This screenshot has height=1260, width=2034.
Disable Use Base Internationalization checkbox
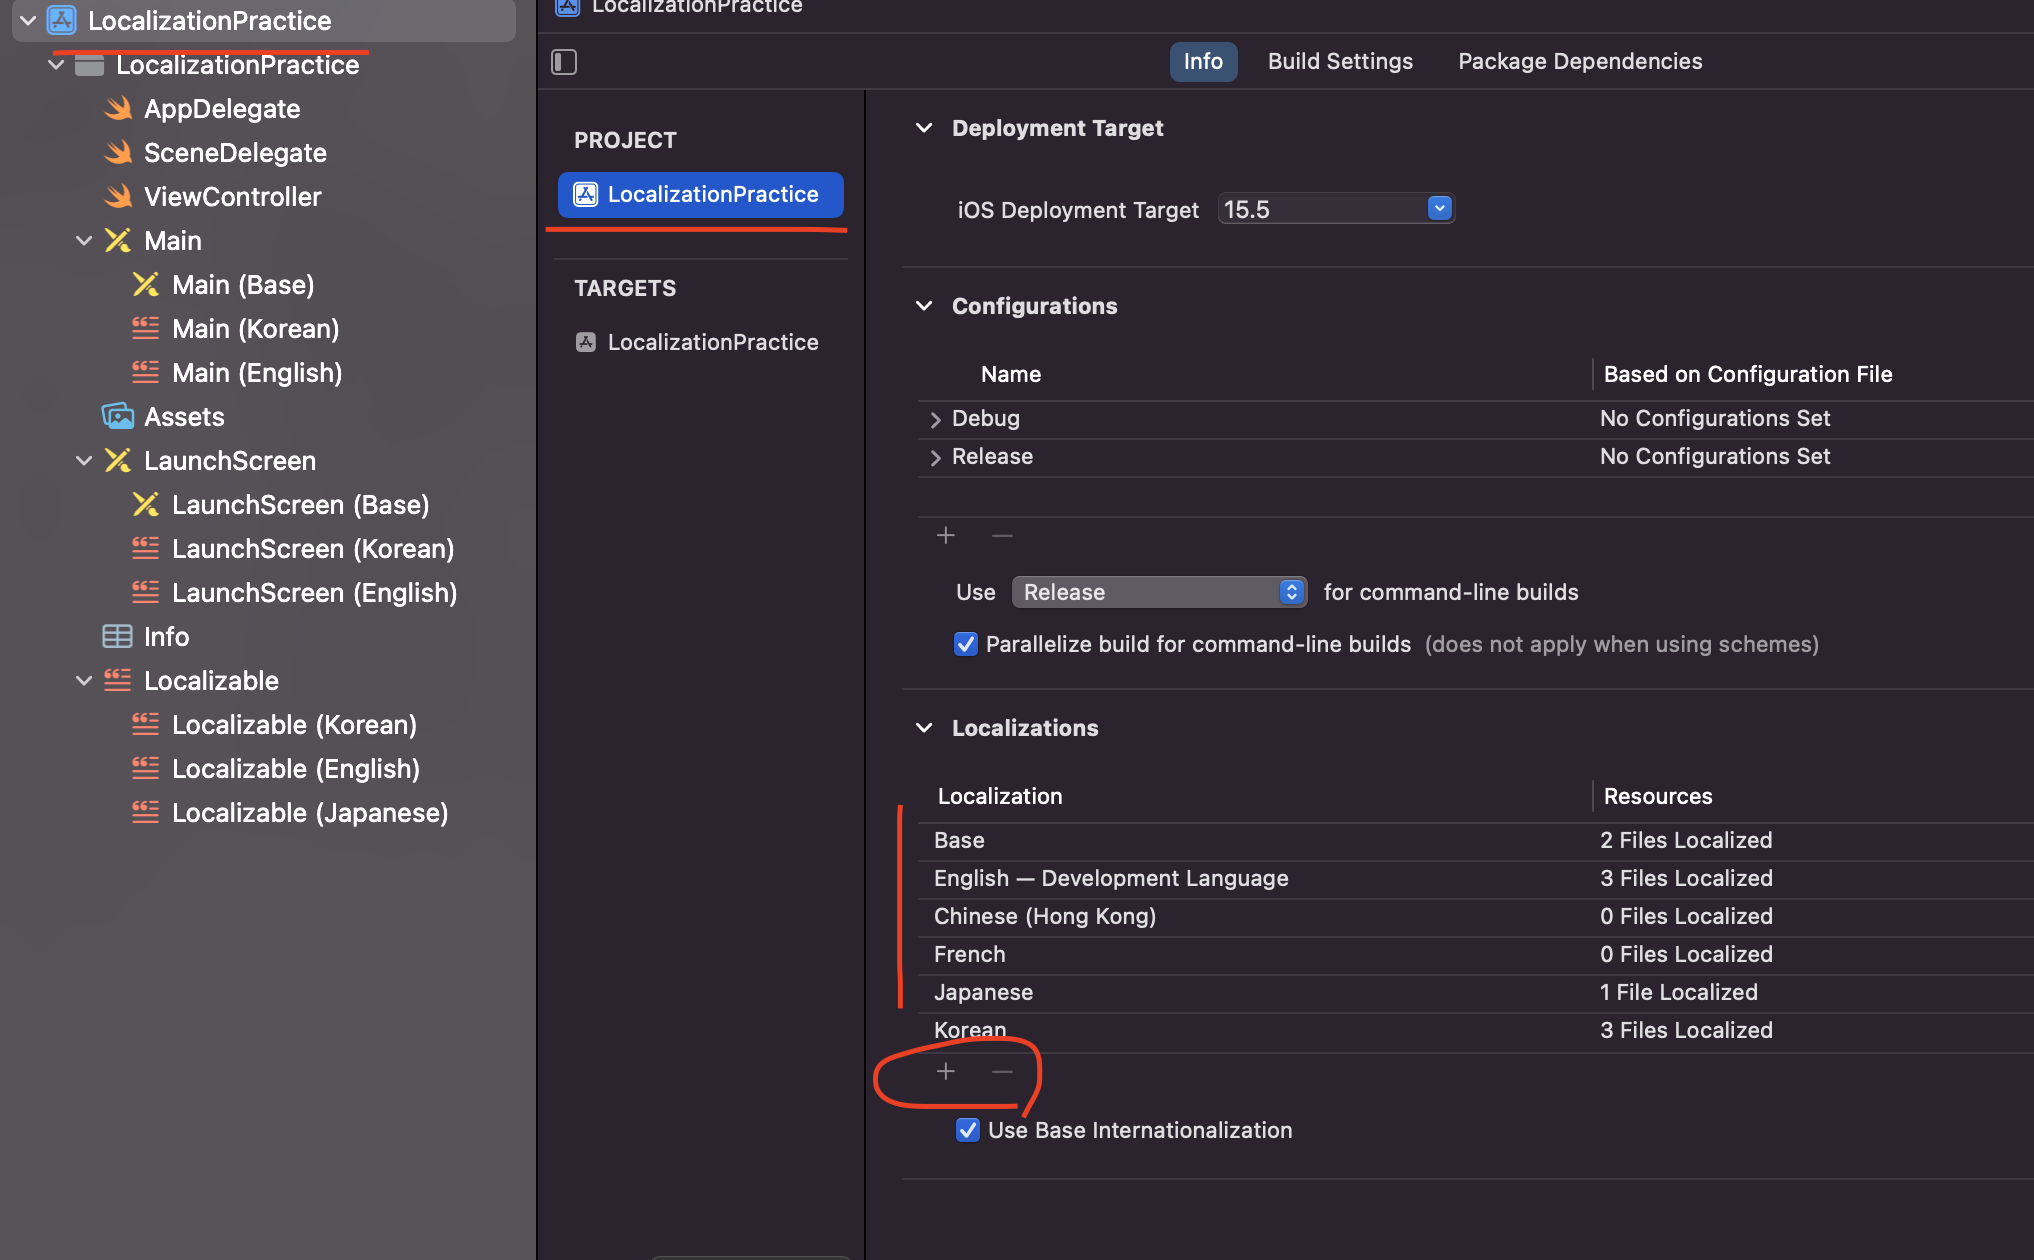[x=967, y=1130]
